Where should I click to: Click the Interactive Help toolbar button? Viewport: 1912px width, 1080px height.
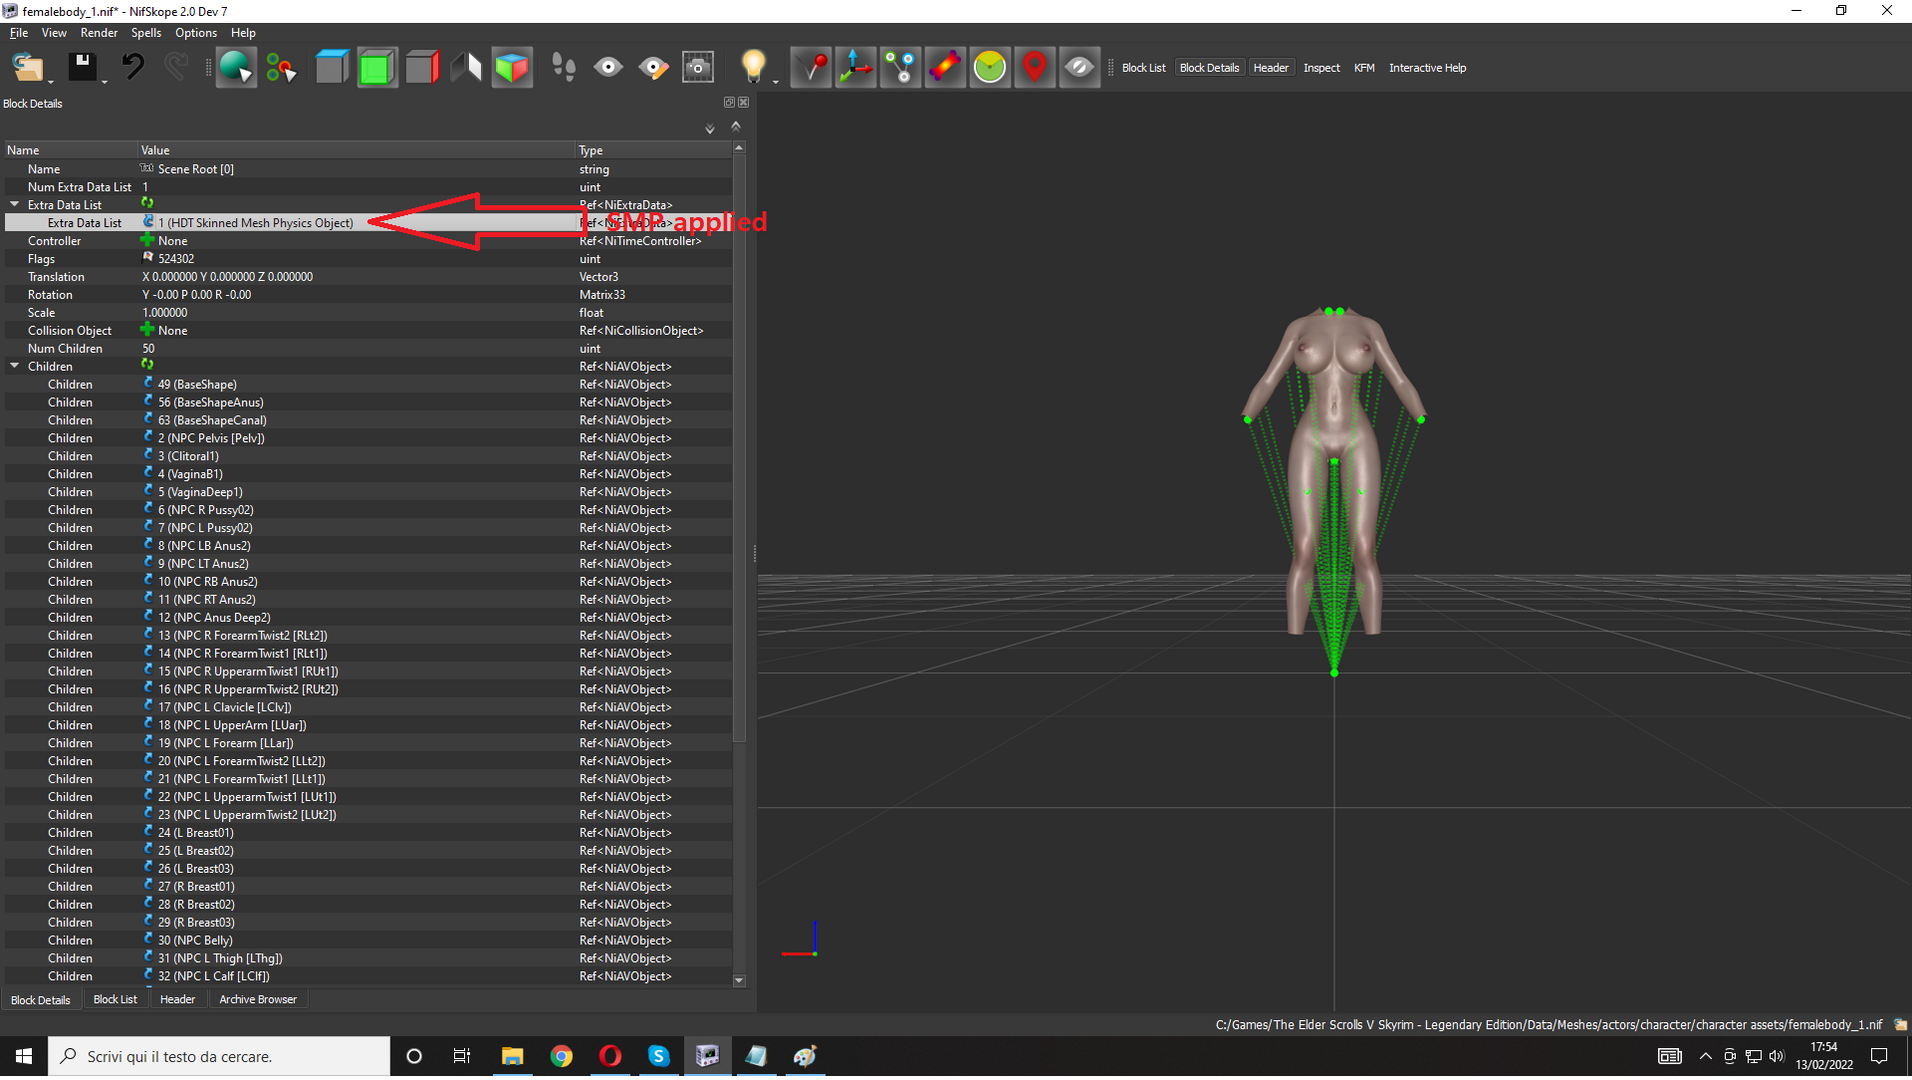click(x=1427, y=68)
